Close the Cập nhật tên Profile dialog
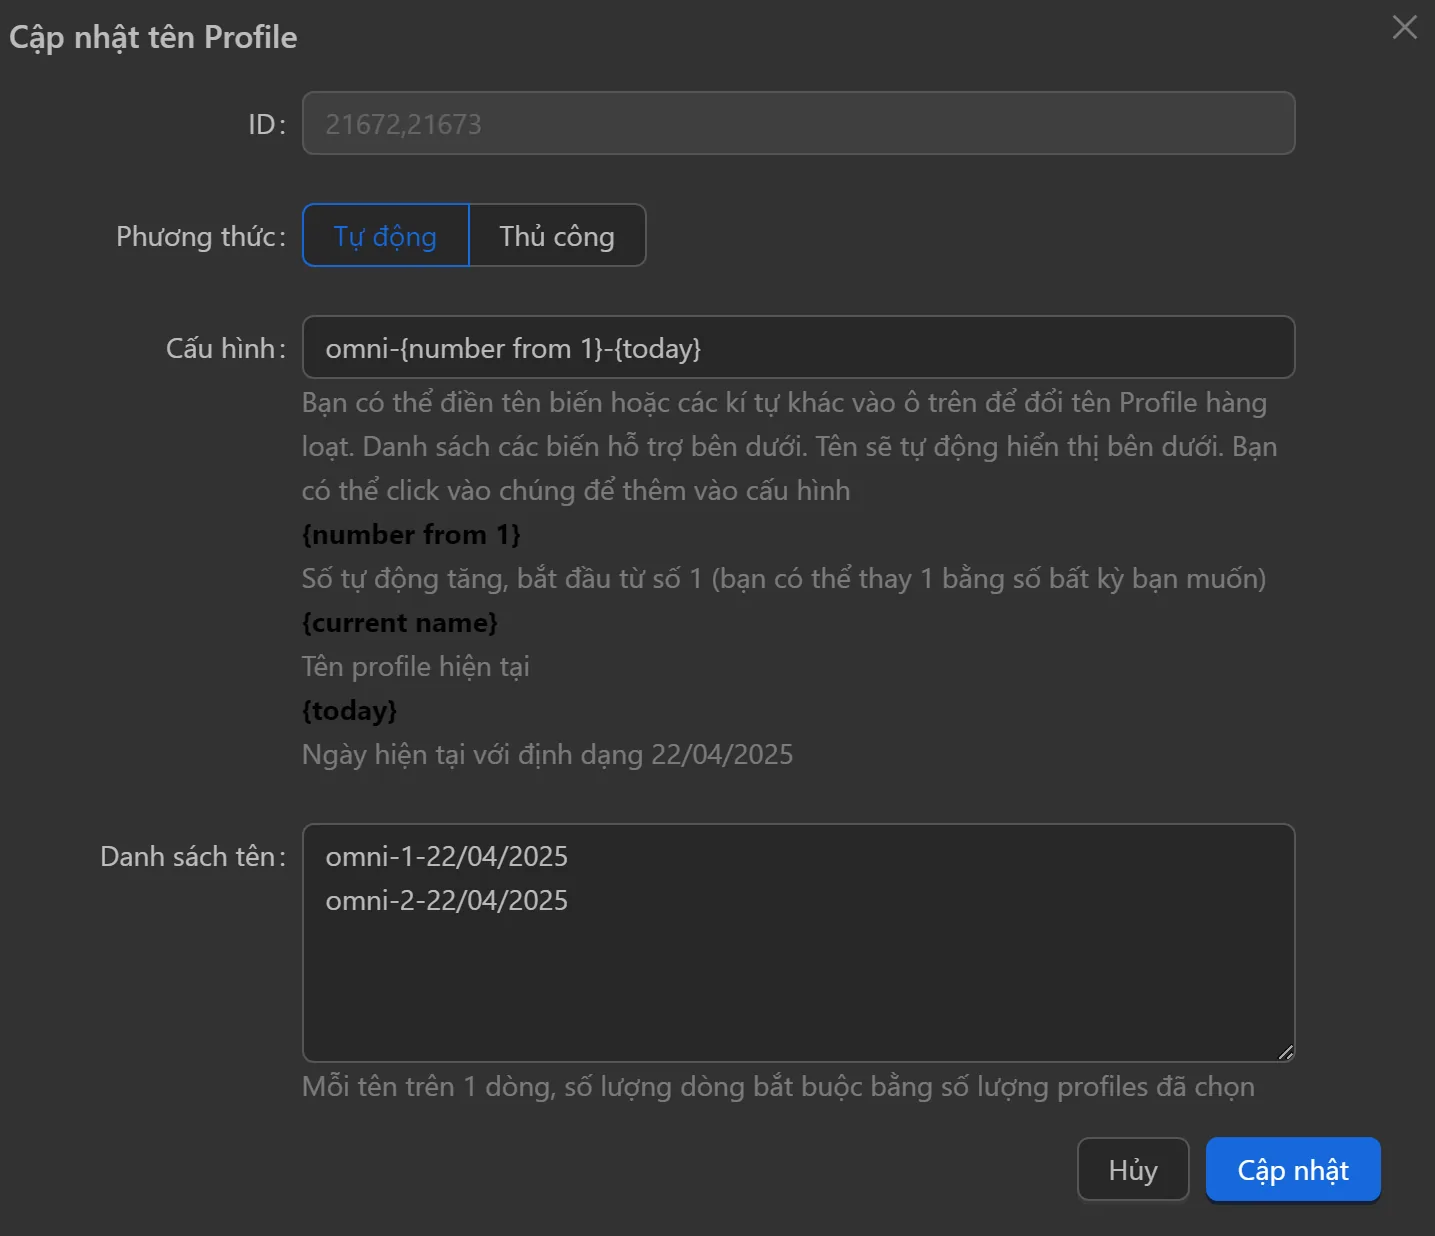 click(x=1404, y=28)
